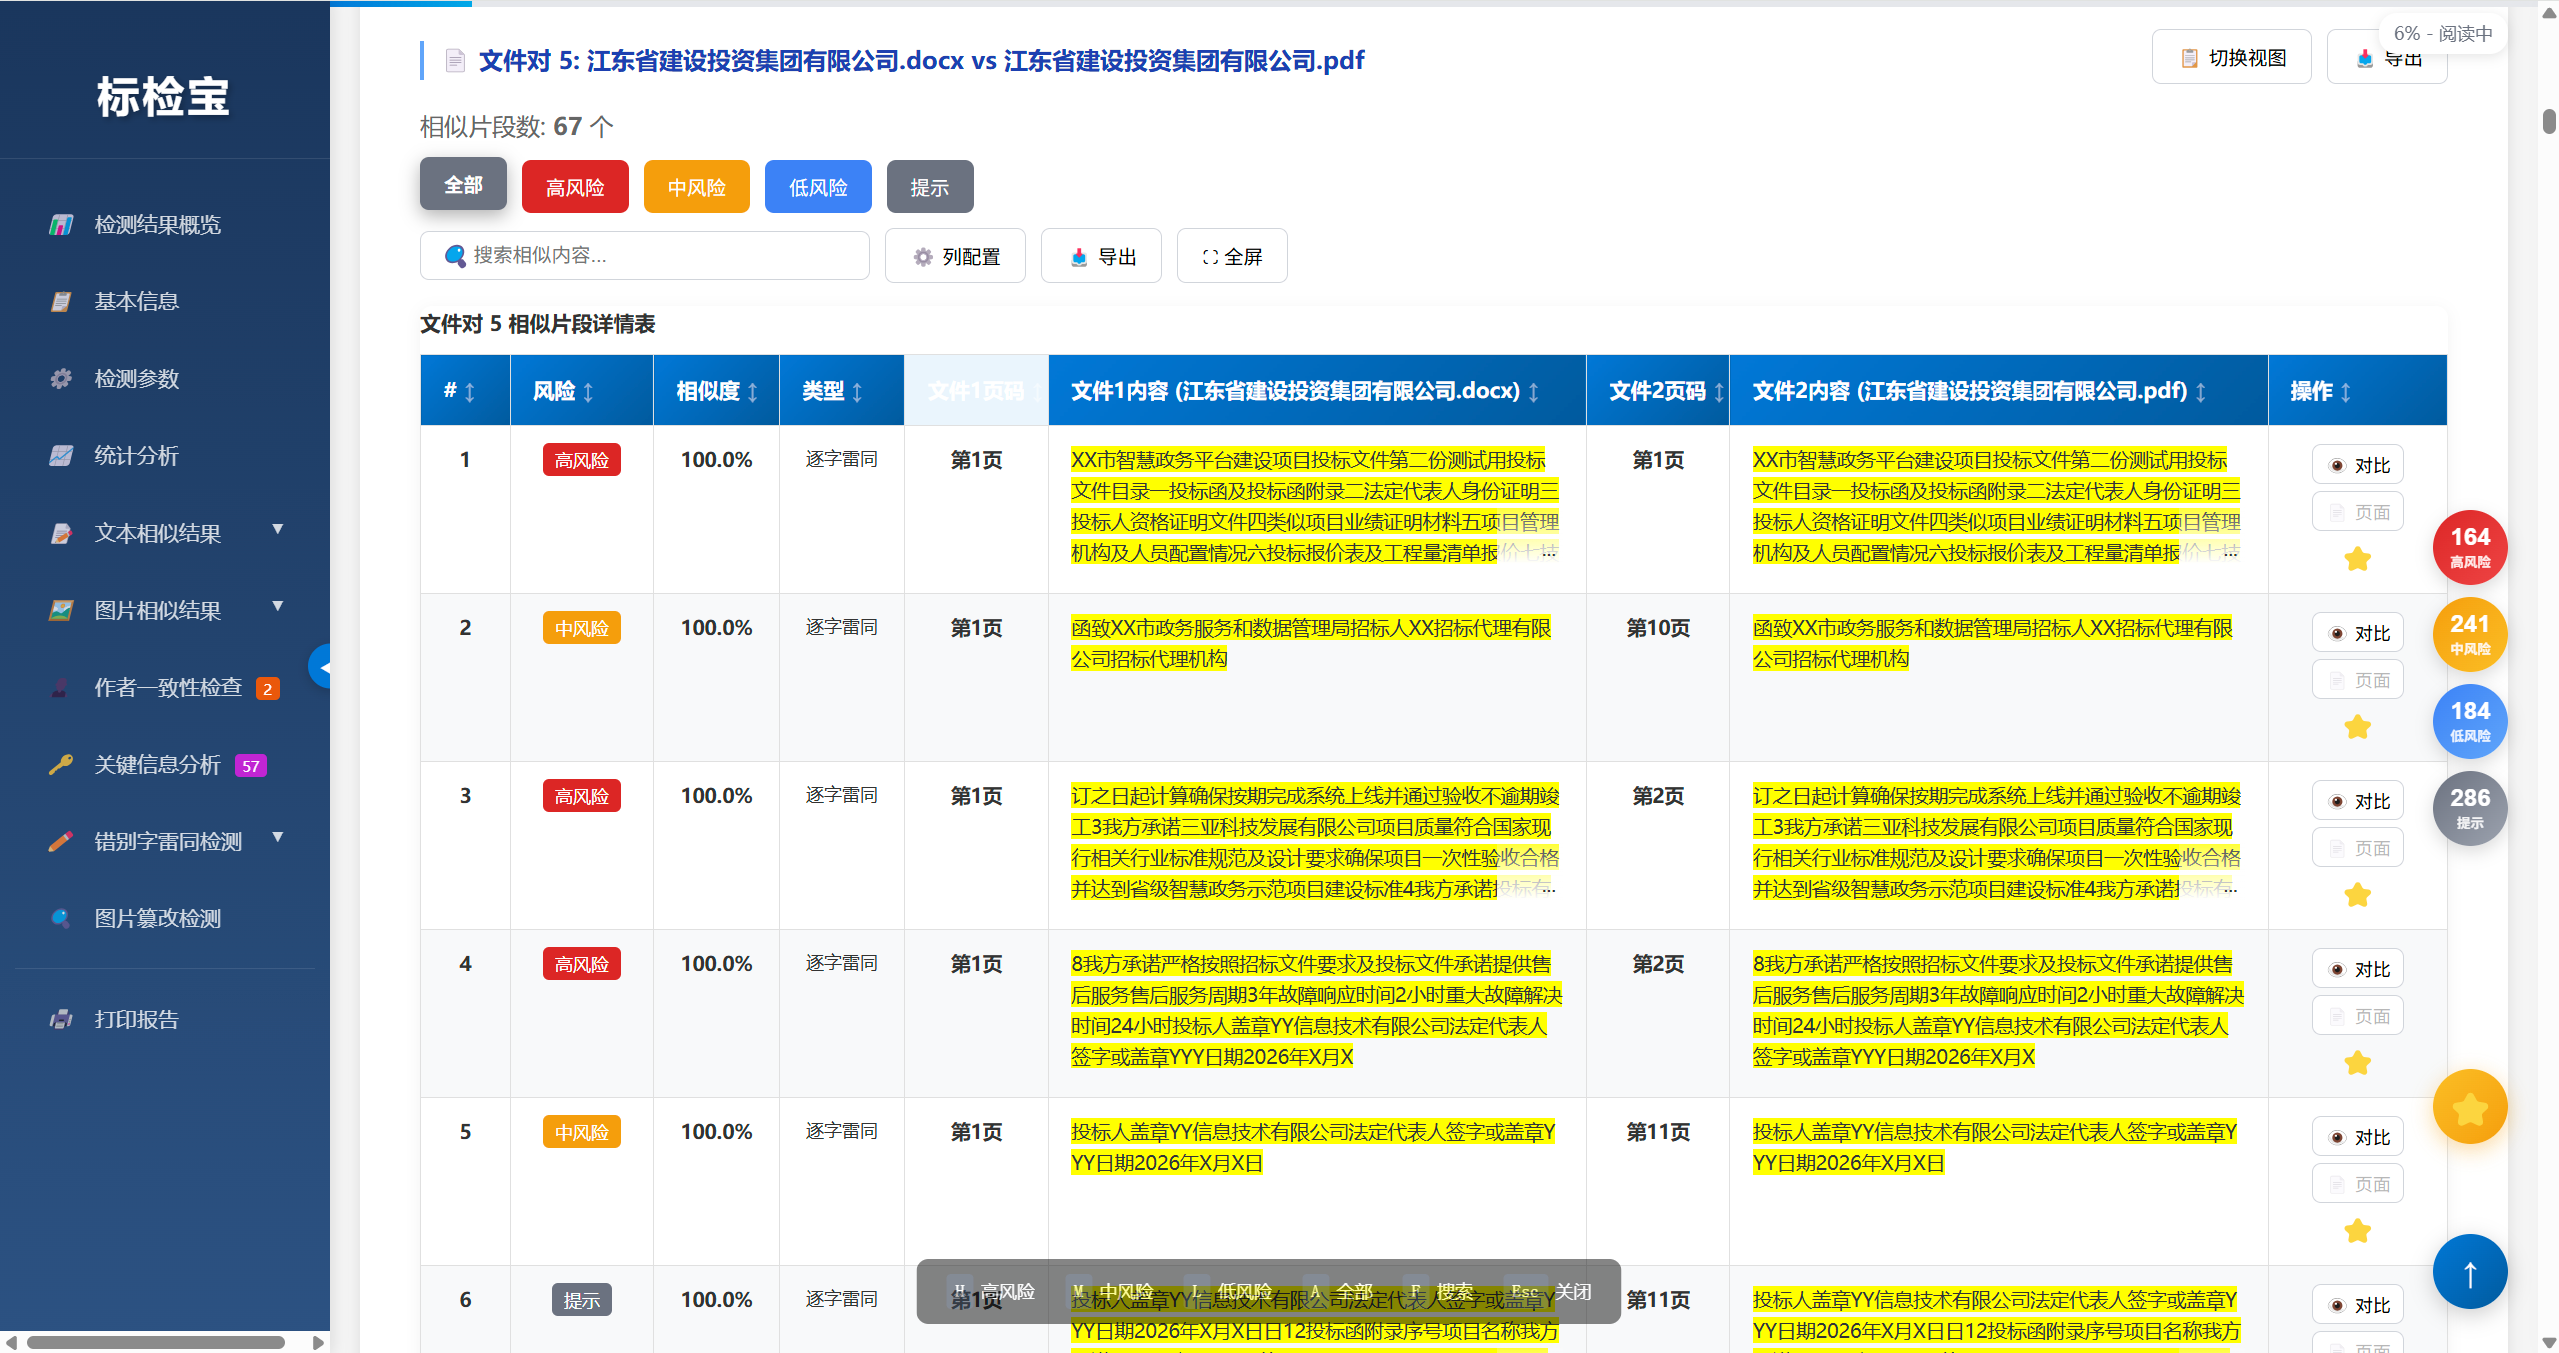Collapse the sidebar with the blue arrow handle

click(x=320, y=666)
